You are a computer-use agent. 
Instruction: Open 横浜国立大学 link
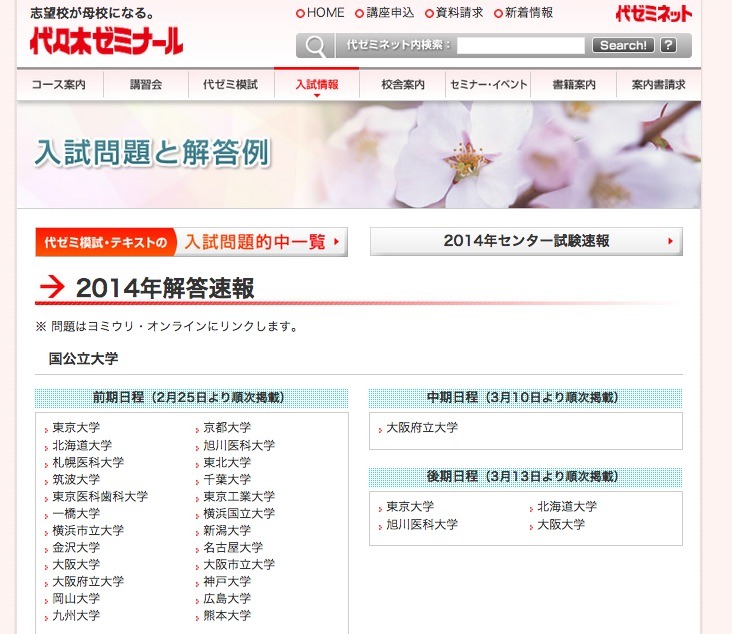[239, 513]
